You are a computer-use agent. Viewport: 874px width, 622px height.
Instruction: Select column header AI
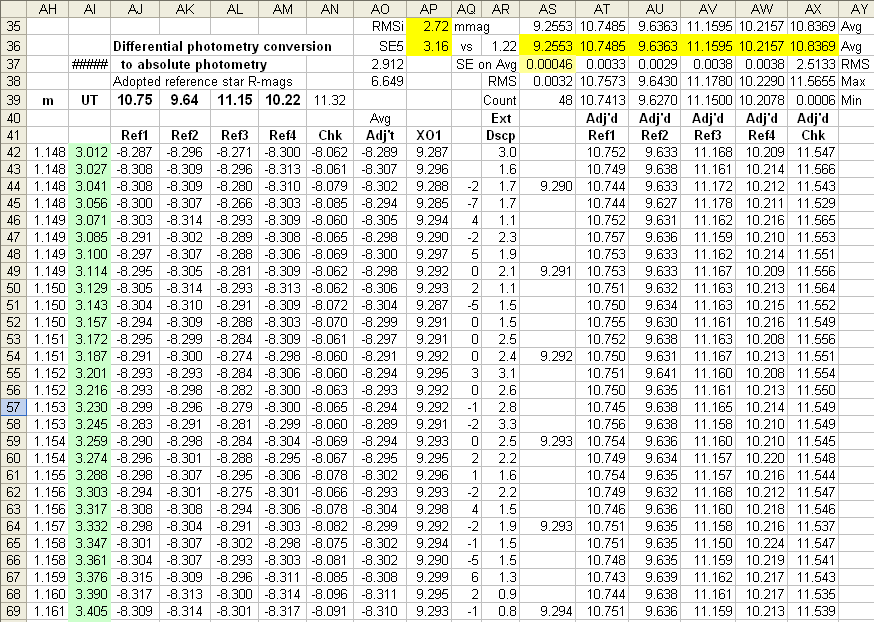(90, 9)
